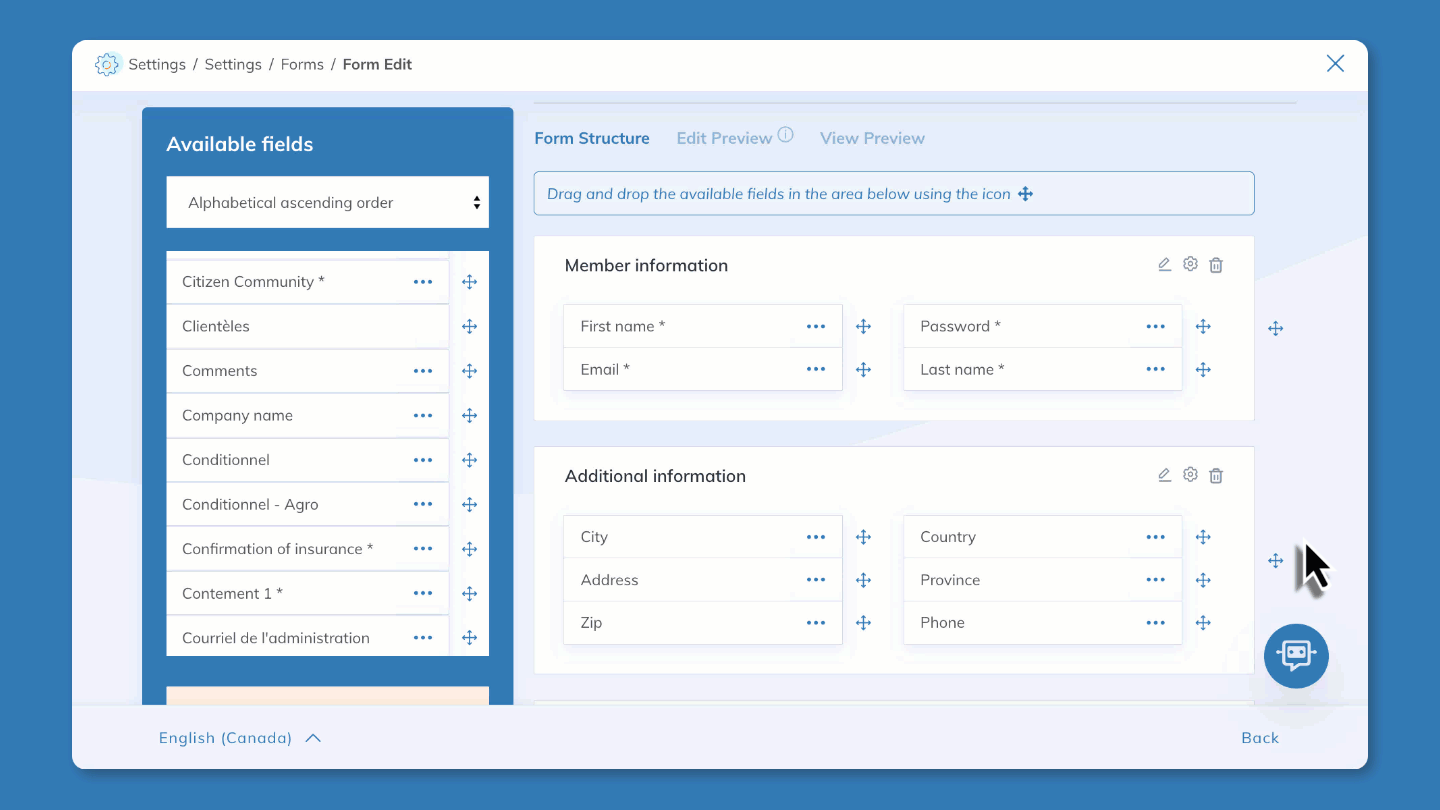
Task: Click the pencil edit icon for Member information
Action: coord(1164,265)
